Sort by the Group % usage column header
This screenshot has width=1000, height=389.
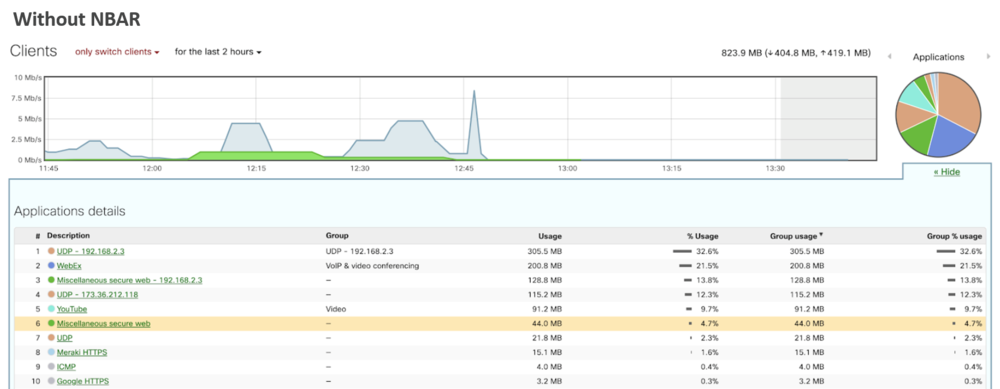pyautogui.click(x=954, y=236)
